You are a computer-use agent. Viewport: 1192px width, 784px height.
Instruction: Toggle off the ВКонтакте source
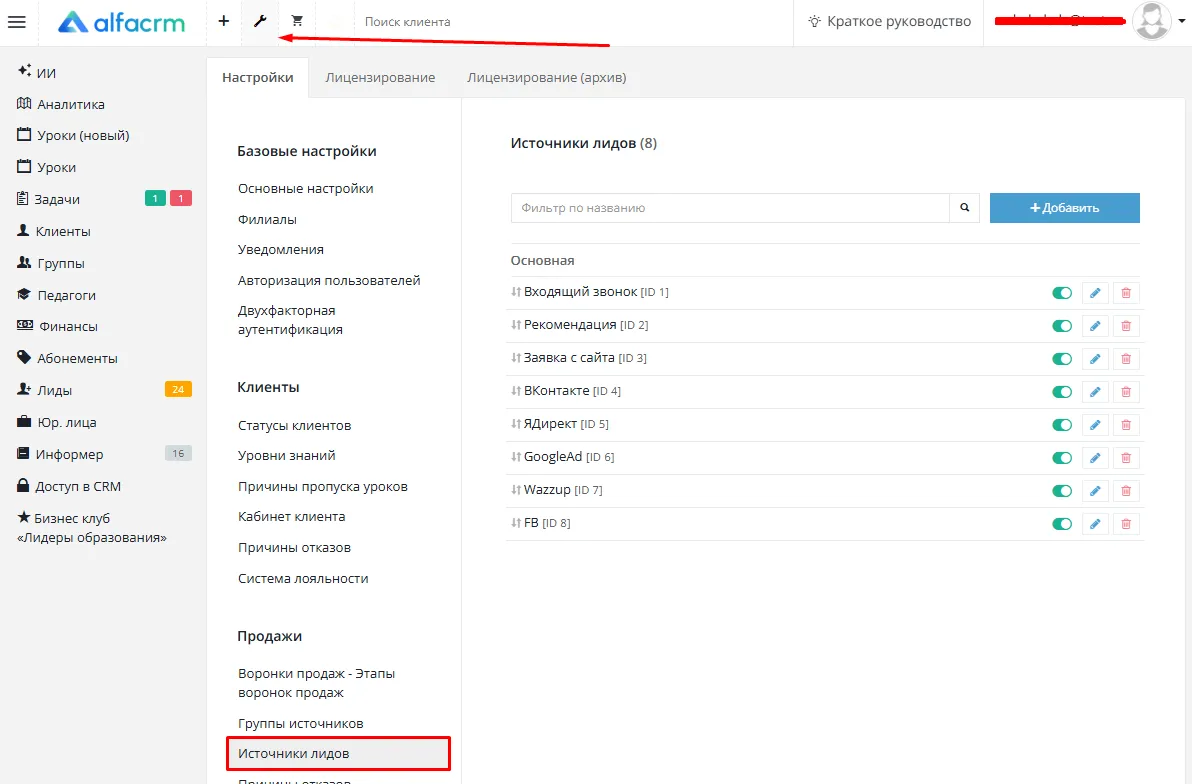pyautogui.click(x=1062, y=392)
